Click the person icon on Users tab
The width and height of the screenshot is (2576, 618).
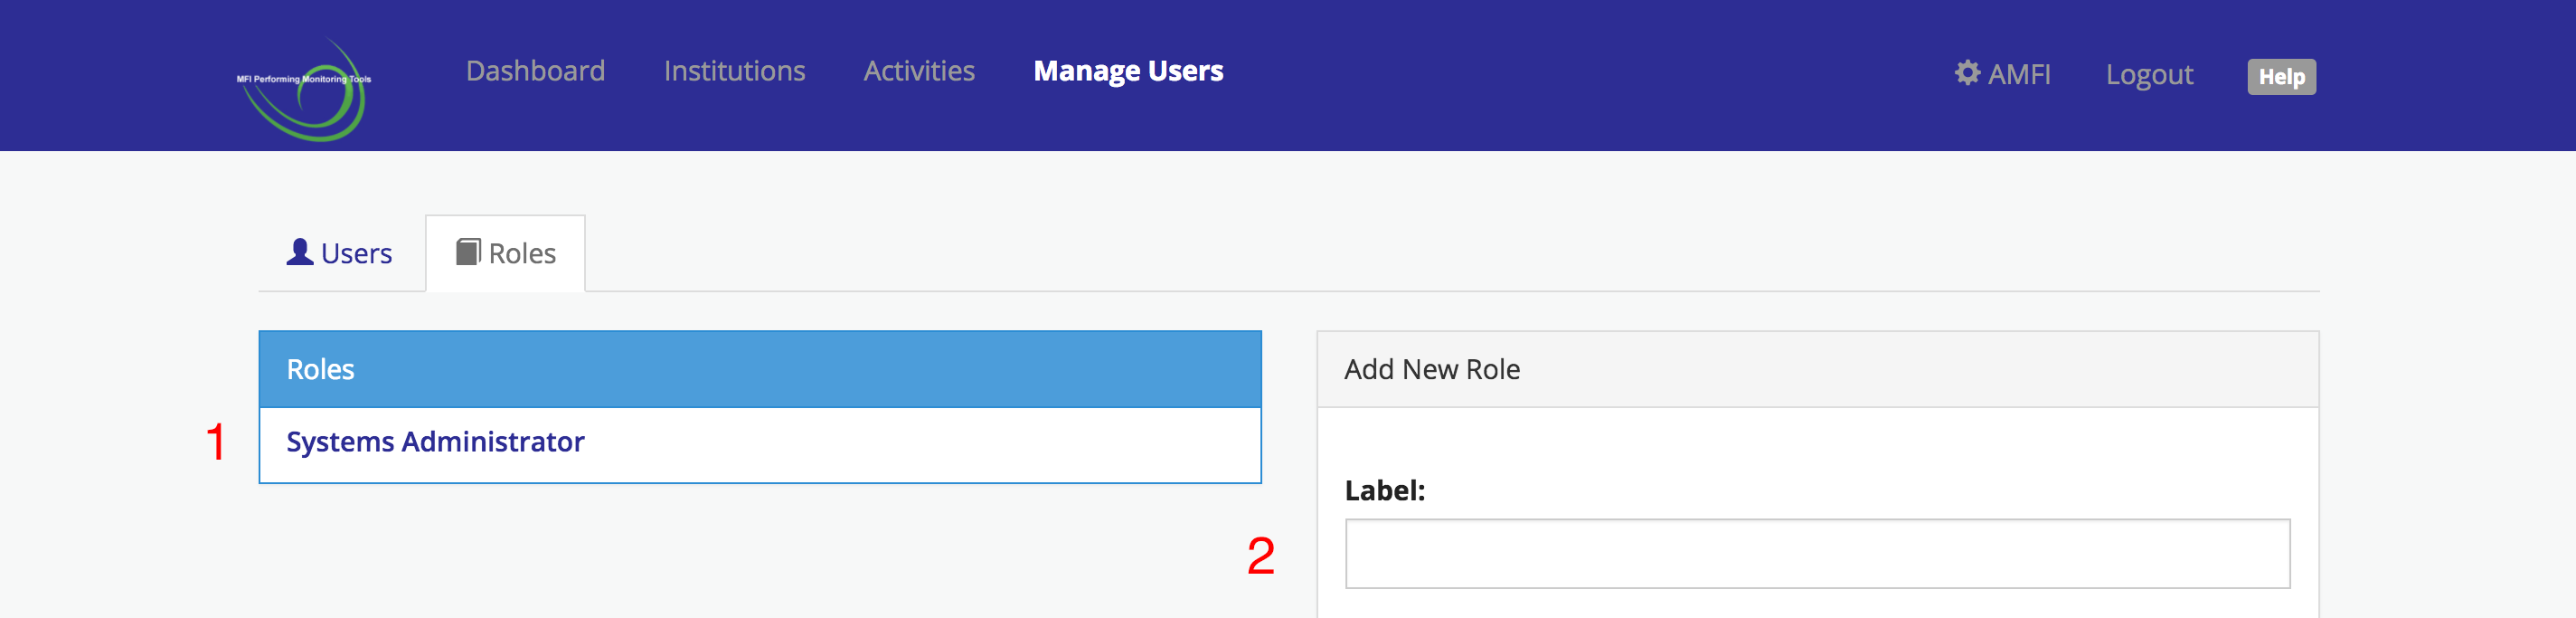[300, 252]
